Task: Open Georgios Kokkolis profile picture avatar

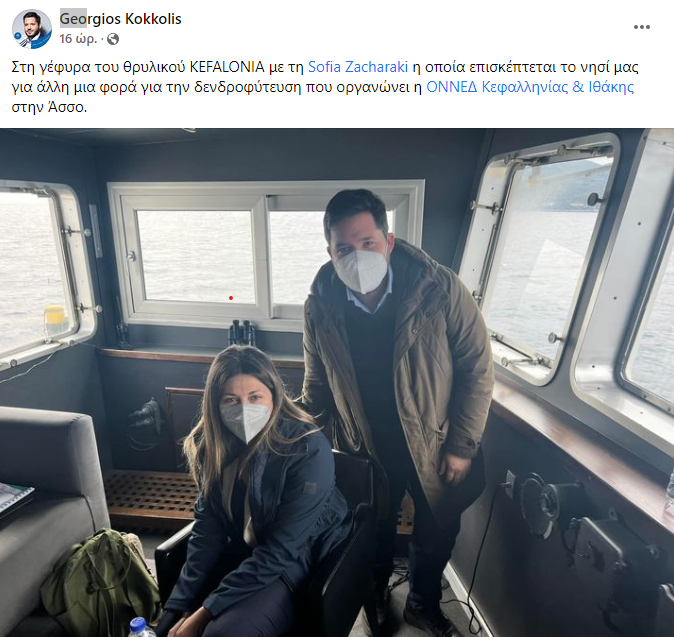Action: coord(32,28)
